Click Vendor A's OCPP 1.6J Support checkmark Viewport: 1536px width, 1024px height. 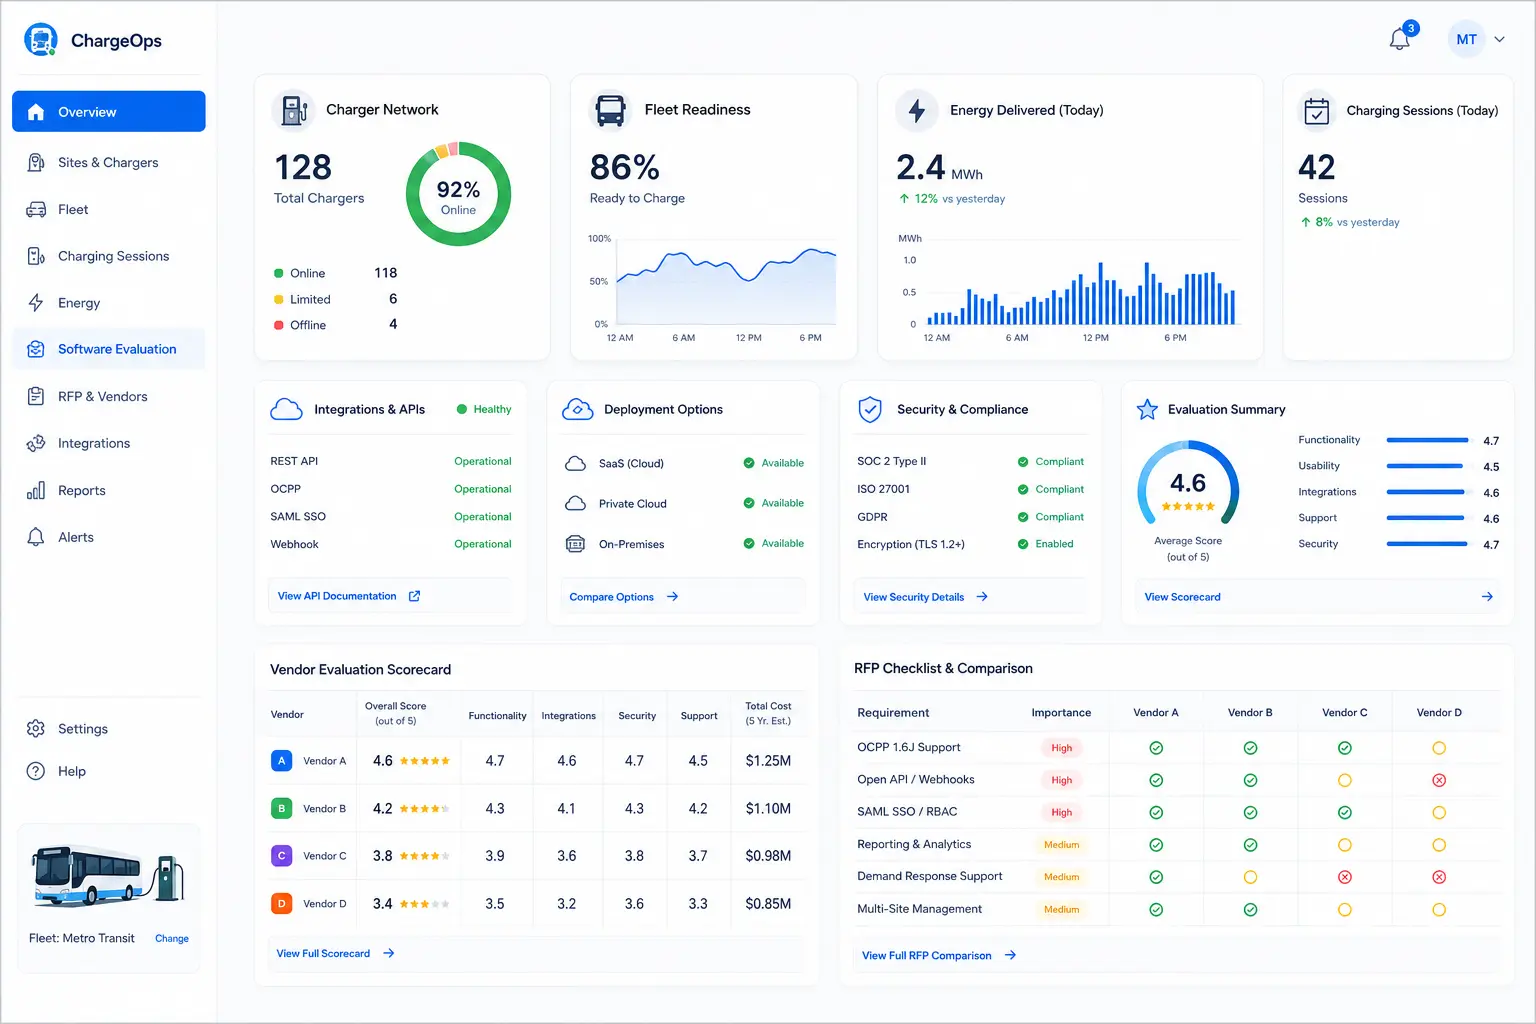point(1156,748)
